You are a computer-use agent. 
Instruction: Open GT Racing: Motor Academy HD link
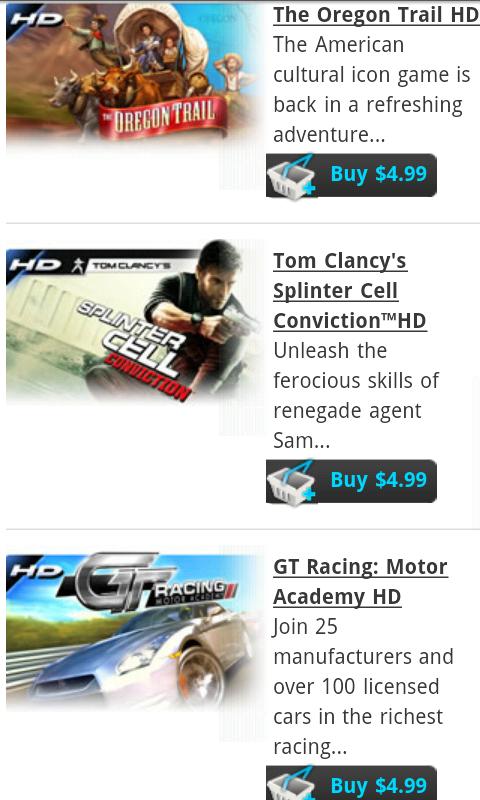coord(361,582)
